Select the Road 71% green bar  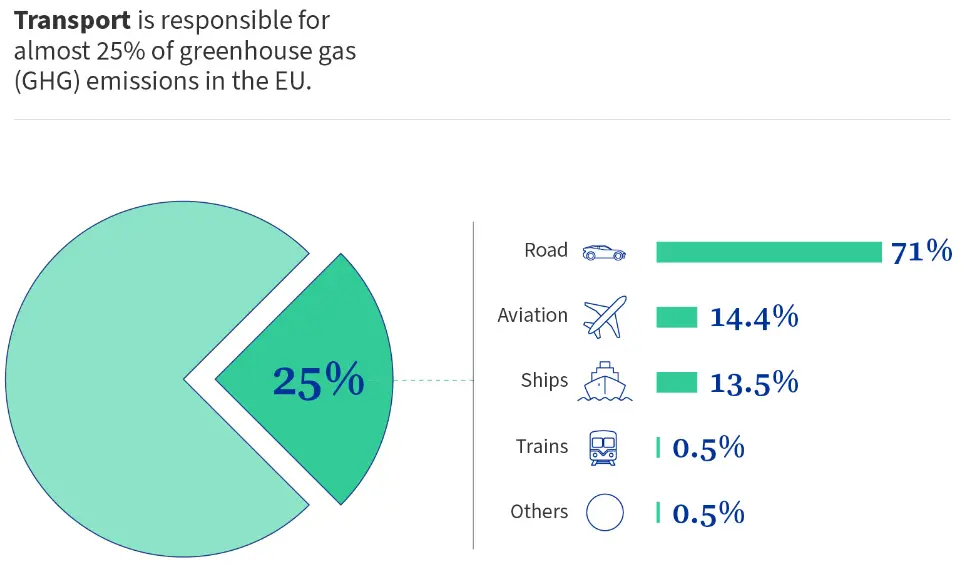(x=769, y=252)
